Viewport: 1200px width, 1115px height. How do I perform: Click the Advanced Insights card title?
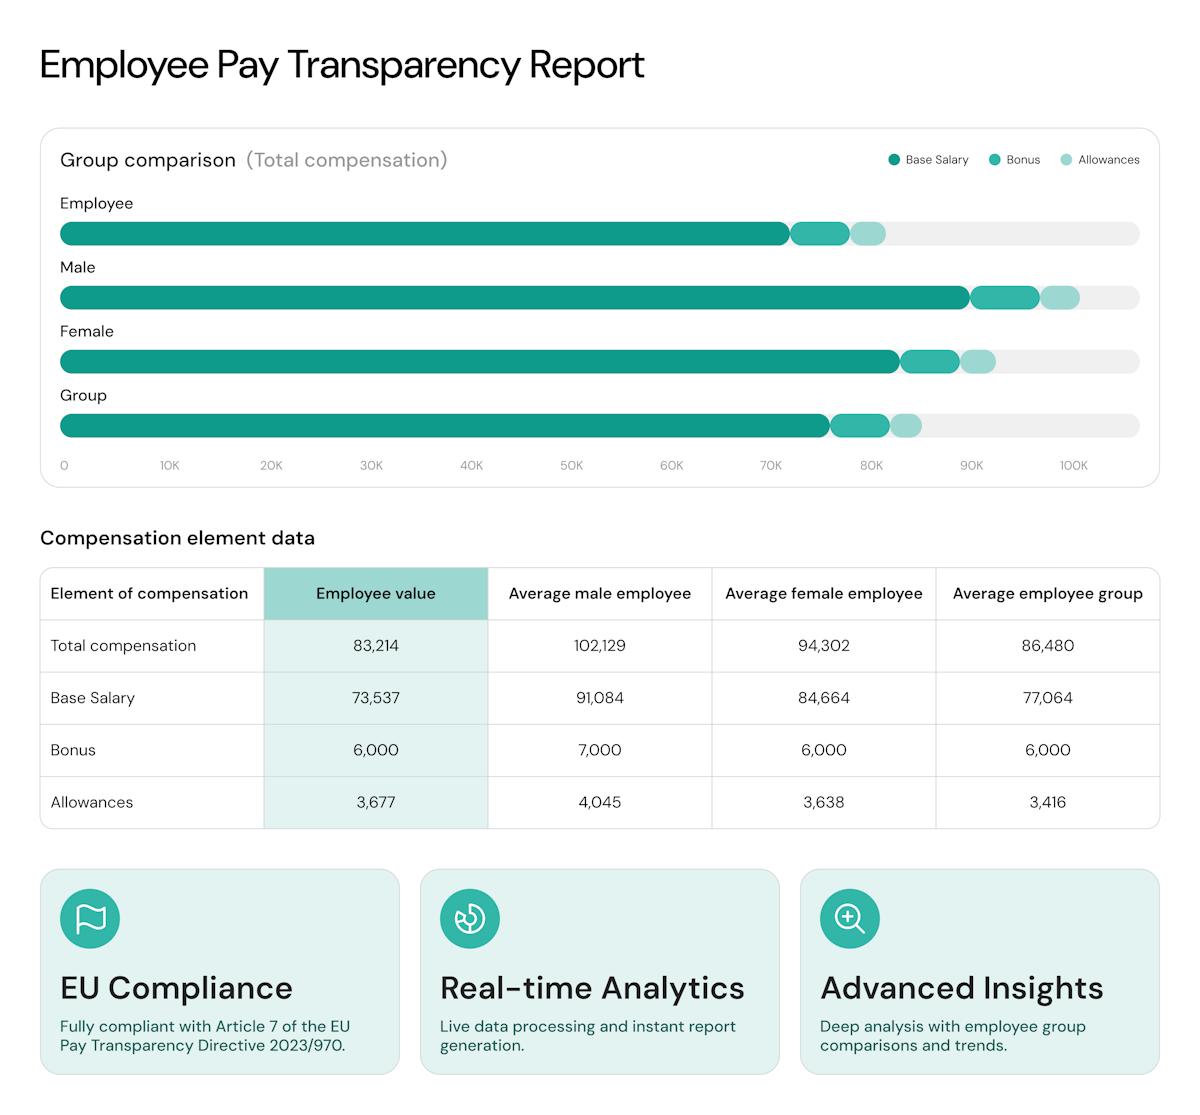[961, 987]
